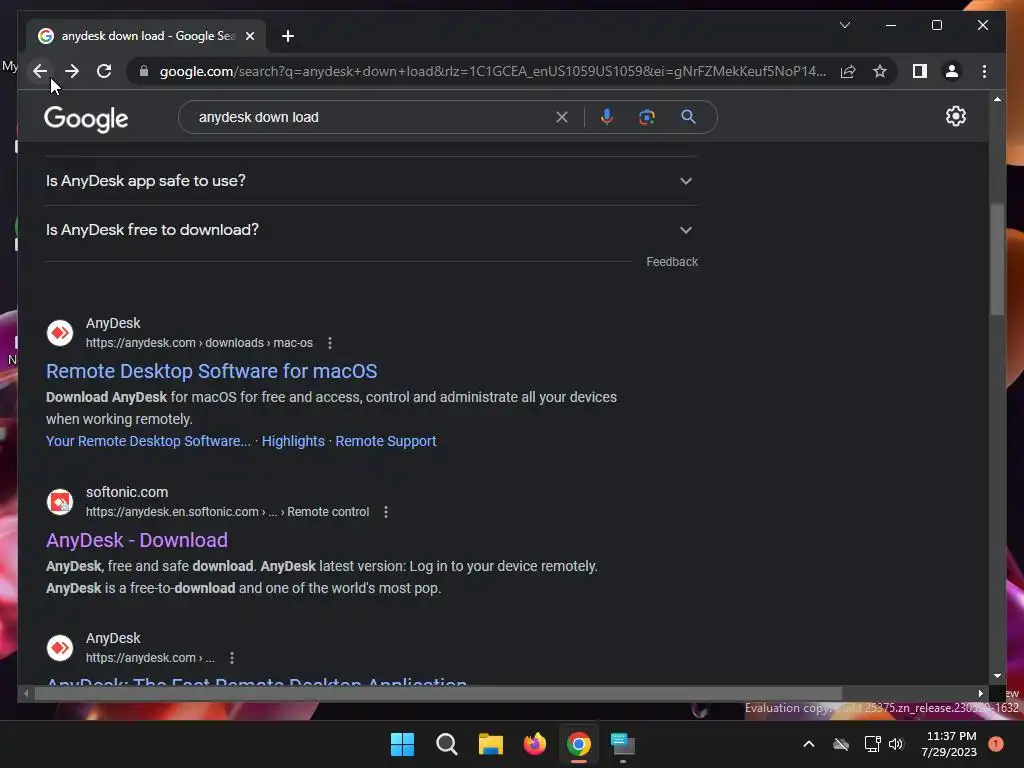Viewport: 1024px width, 768px height.
Task: Open more options for softonic.com result
Action: click(x=386, y=512)
